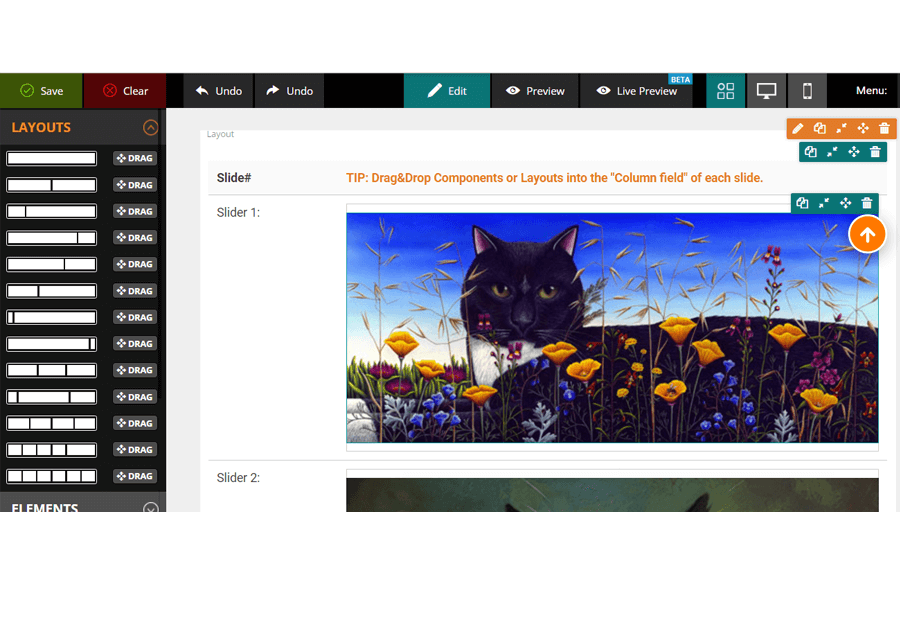Screen dimensions: 900x620
Task: Click the orange scroll-to-top arrow button
Action: (x=867, y=234)
